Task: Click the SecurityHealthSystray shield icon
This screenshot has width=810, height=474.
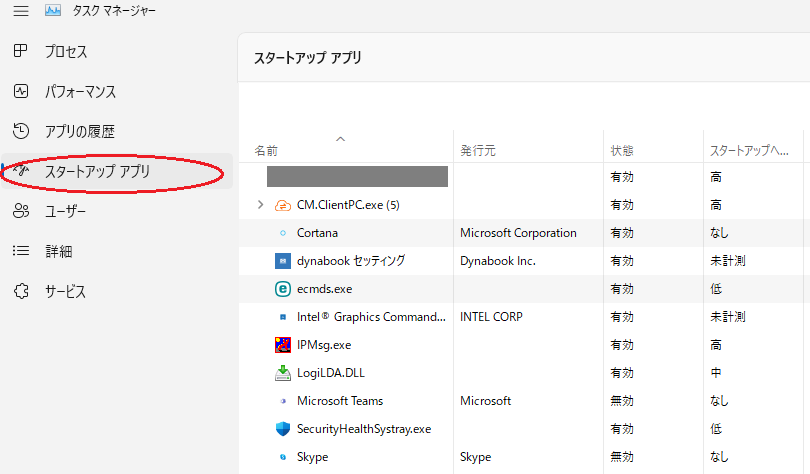Action: pos(283,429)
